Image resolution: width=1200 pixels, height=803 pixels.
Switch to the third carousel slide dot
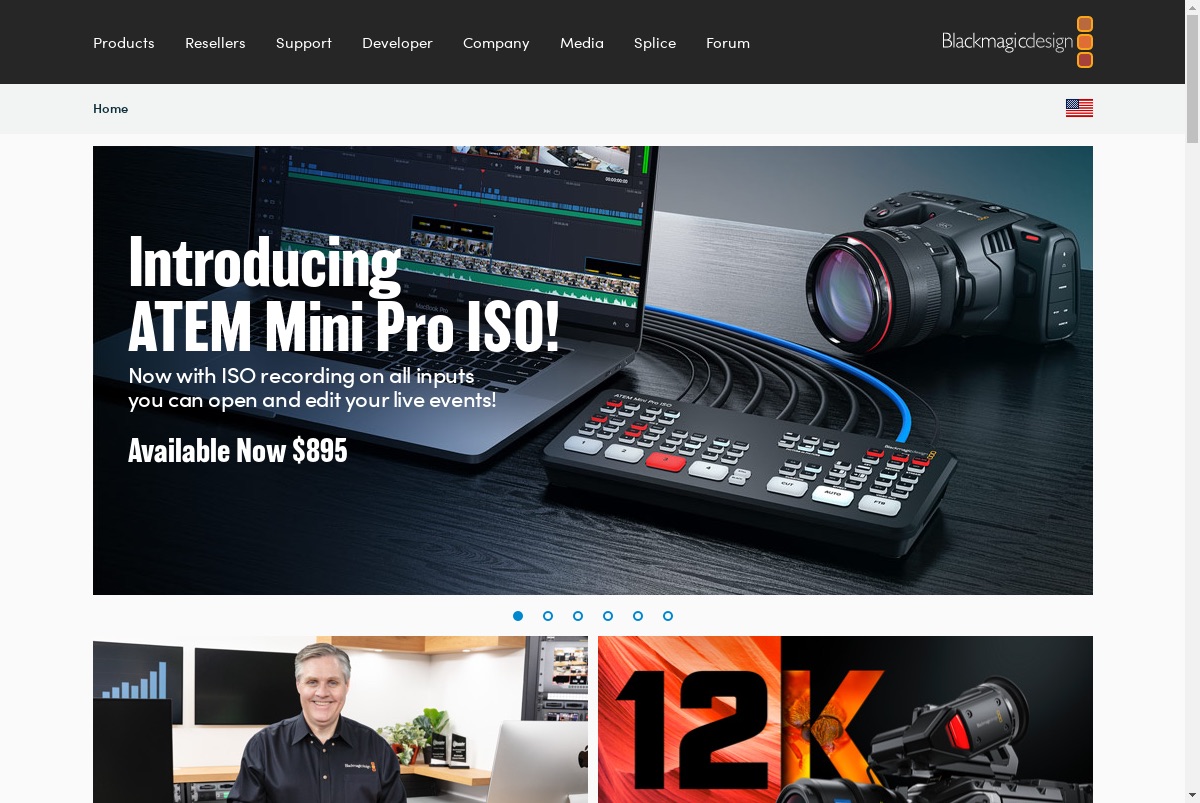click(x=578, y=616)
